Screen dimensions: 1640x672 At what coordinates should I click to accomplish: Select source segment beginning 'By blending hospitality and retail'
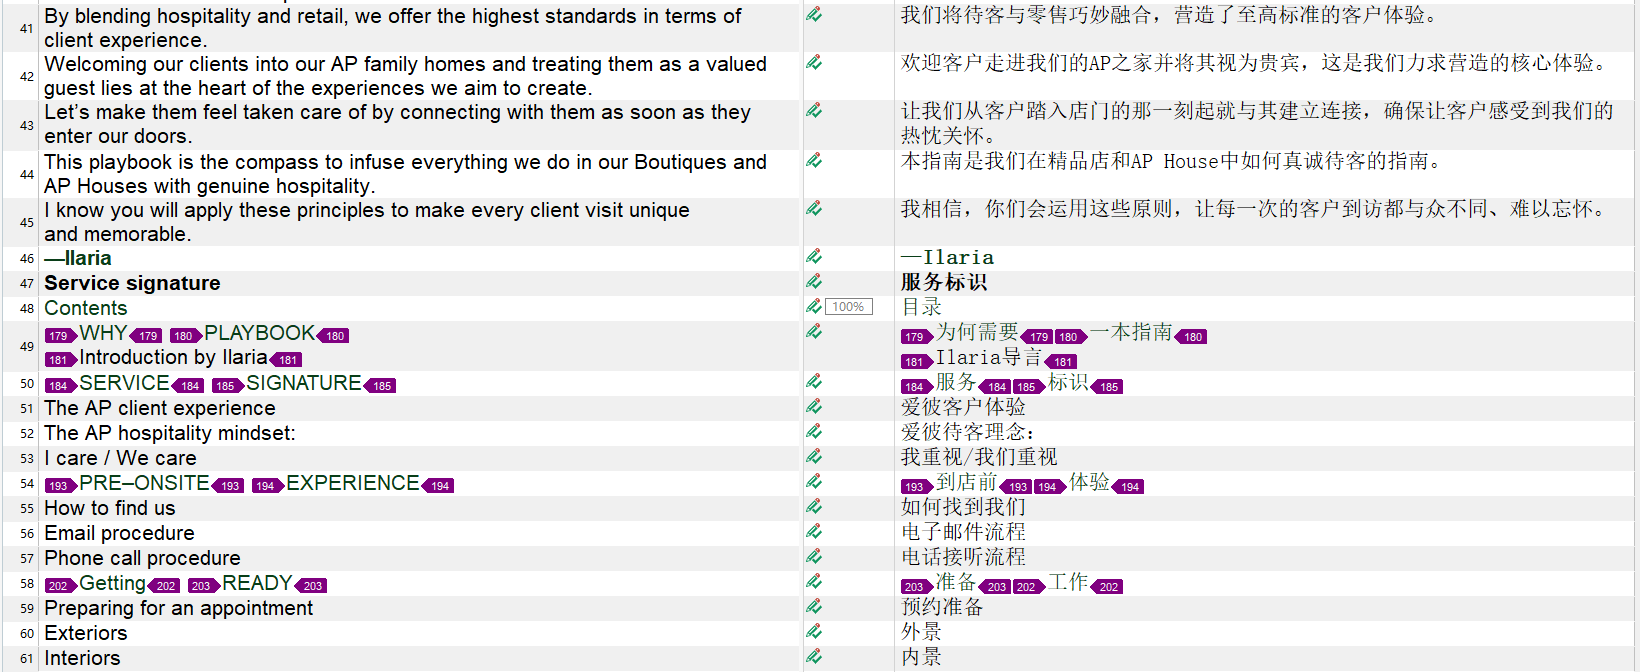pos(393,28)
